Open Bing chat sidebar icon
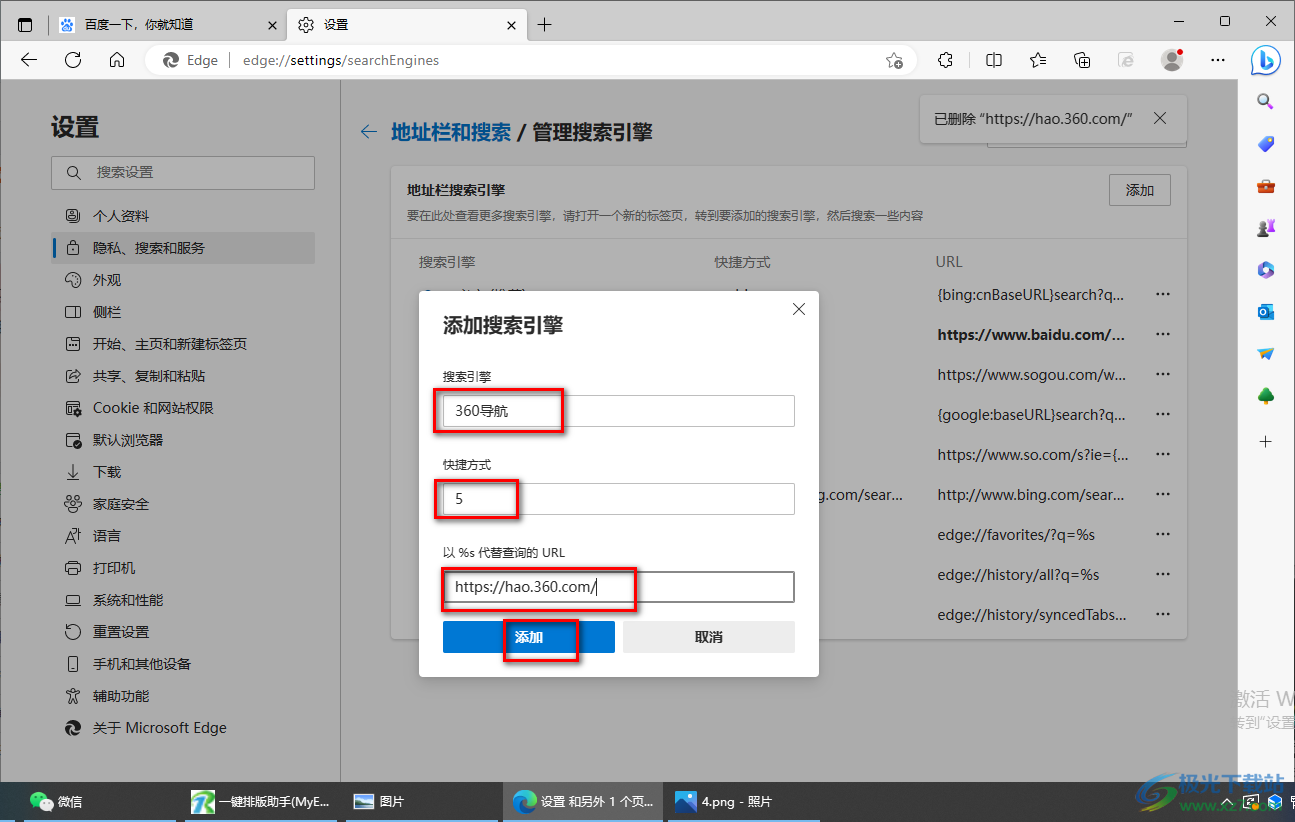This screenshot has height=822, width=1295. (1266, 60)
